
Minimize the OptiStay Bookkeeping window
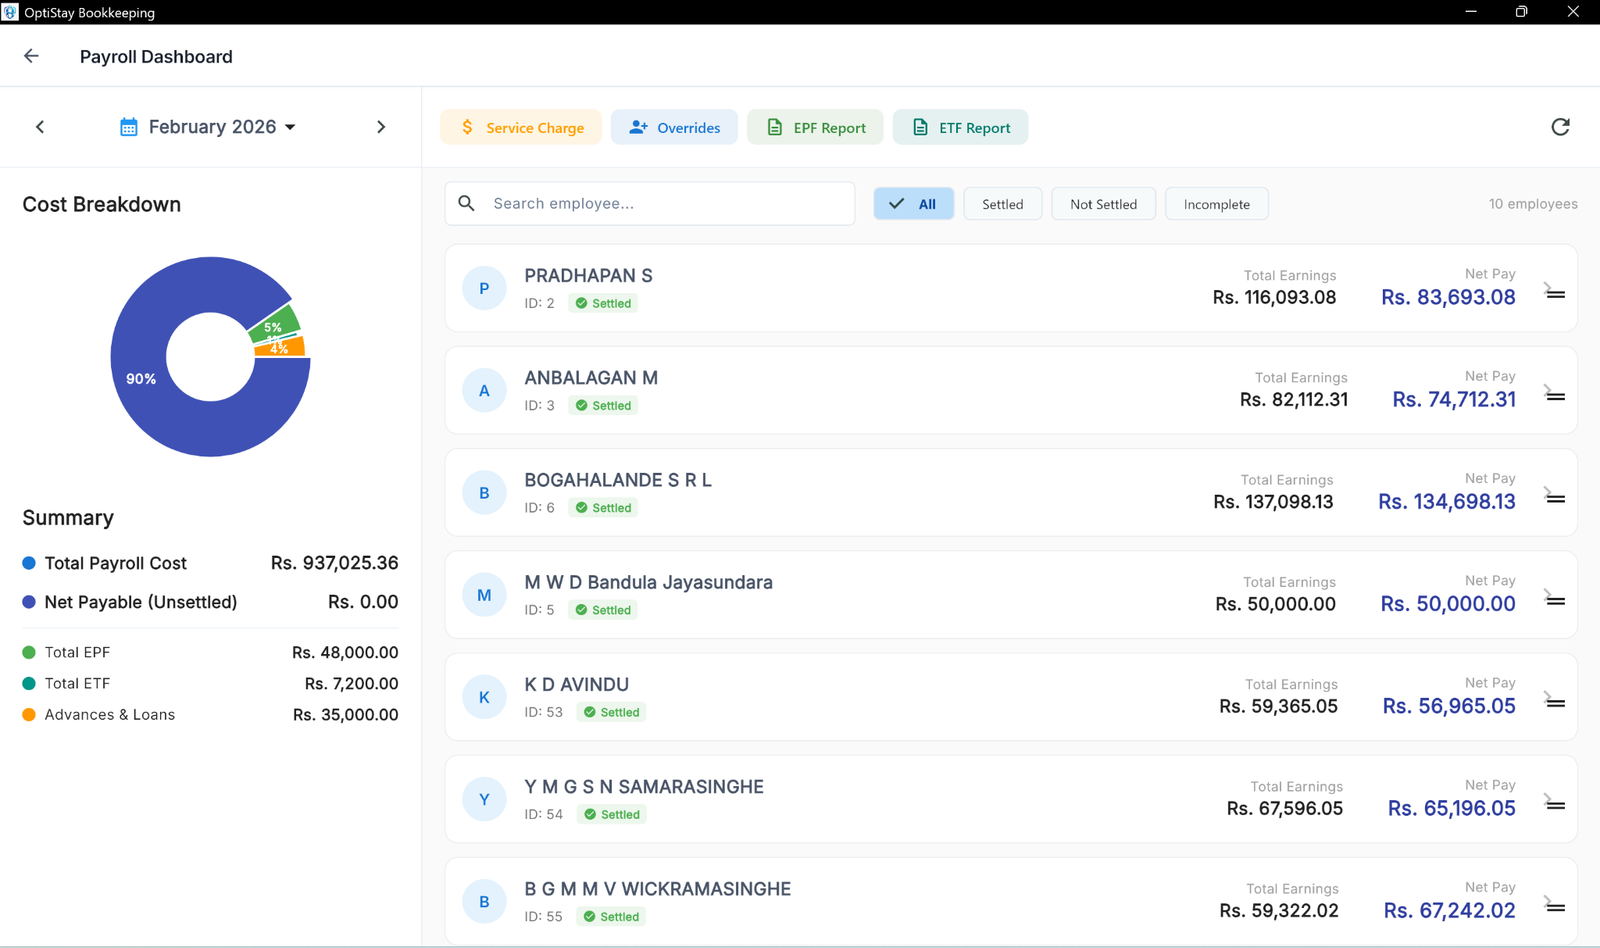pyautogui.click(x=1471, y=12)
